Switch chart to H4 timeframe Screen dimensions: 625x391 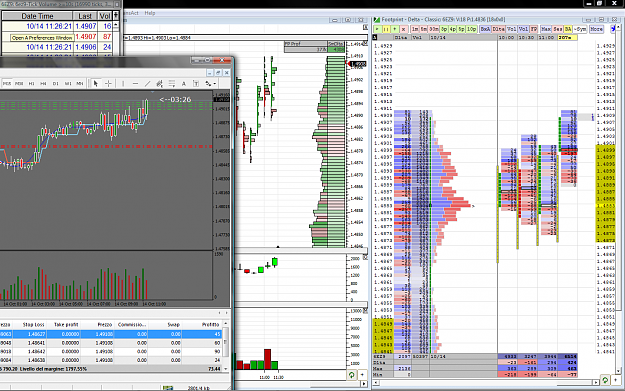(43, 83)
